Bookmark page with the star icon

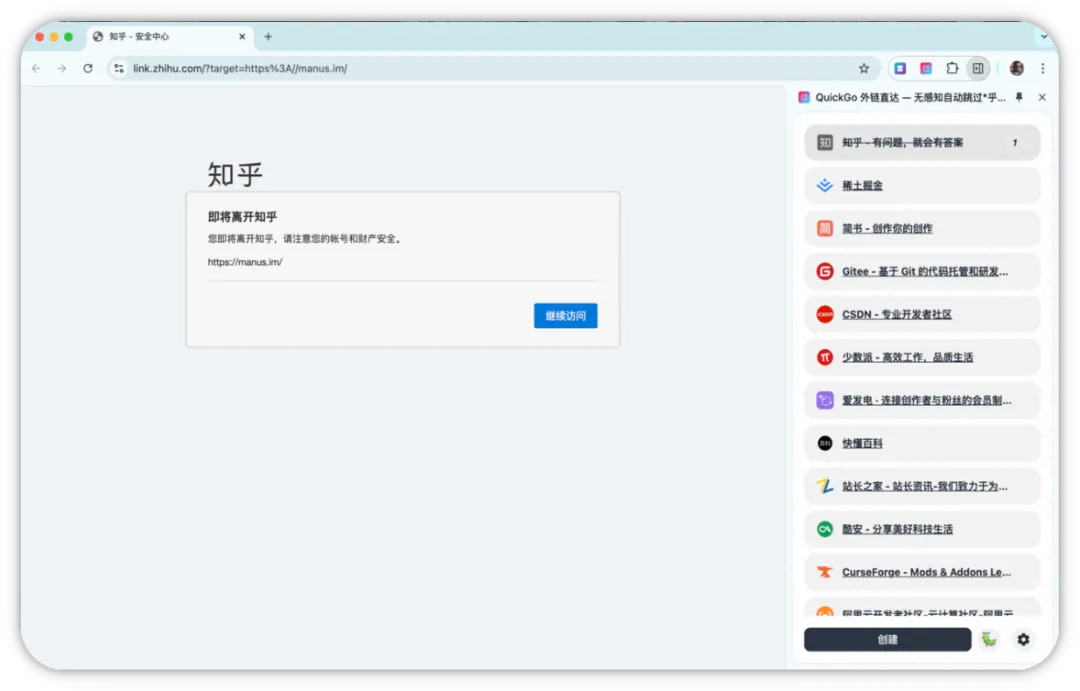point(864,68)
